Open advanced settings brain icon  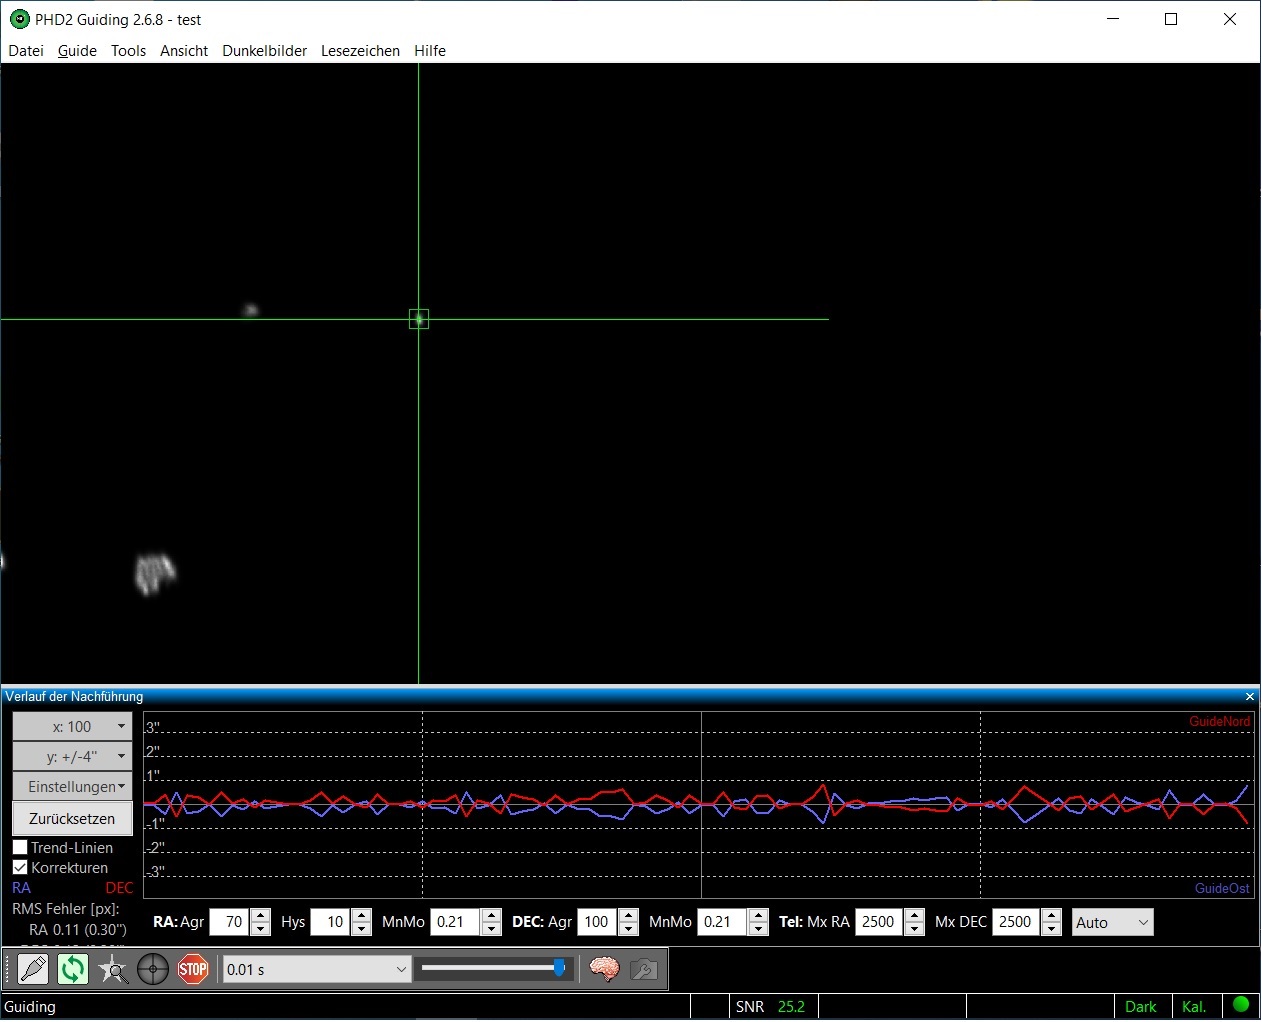[x=604, y=969]
